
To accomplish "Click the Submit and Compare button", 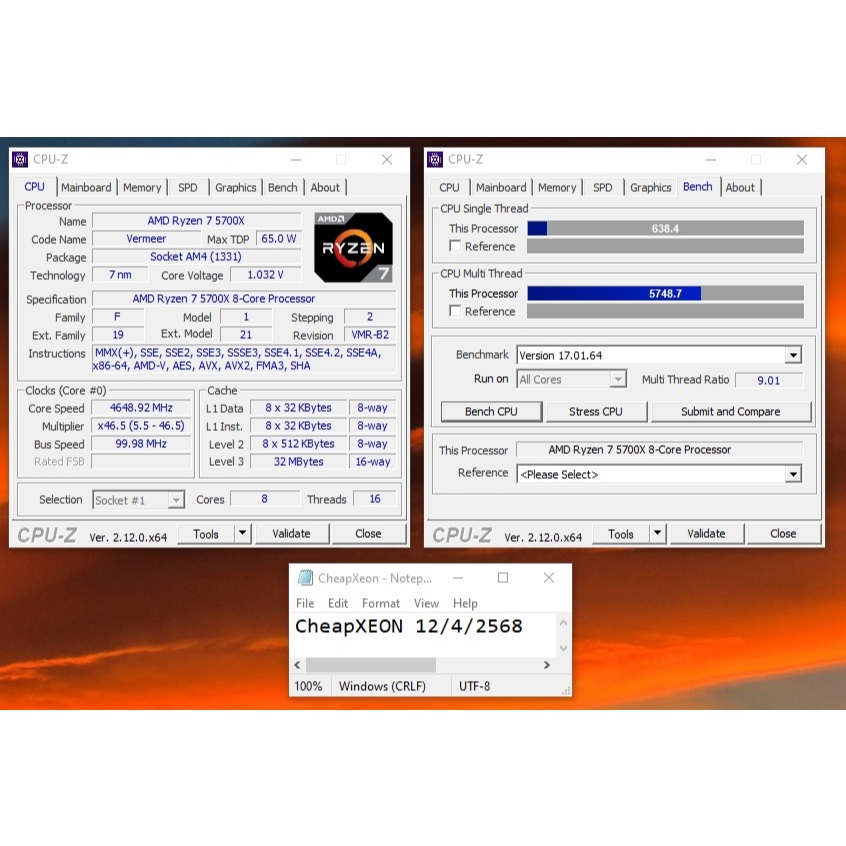I will click(730, 411).
